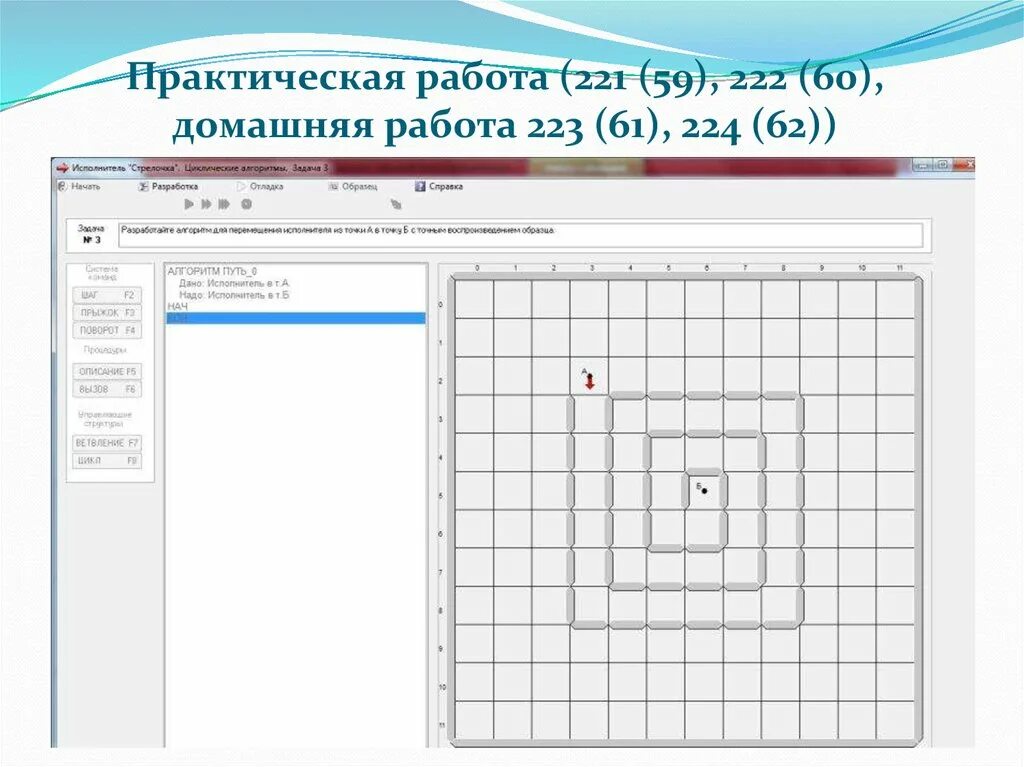This screenshot has height=767, width=1024.
Task: Click the double-arrow fast run icon
Action: [x=206, y=204]
